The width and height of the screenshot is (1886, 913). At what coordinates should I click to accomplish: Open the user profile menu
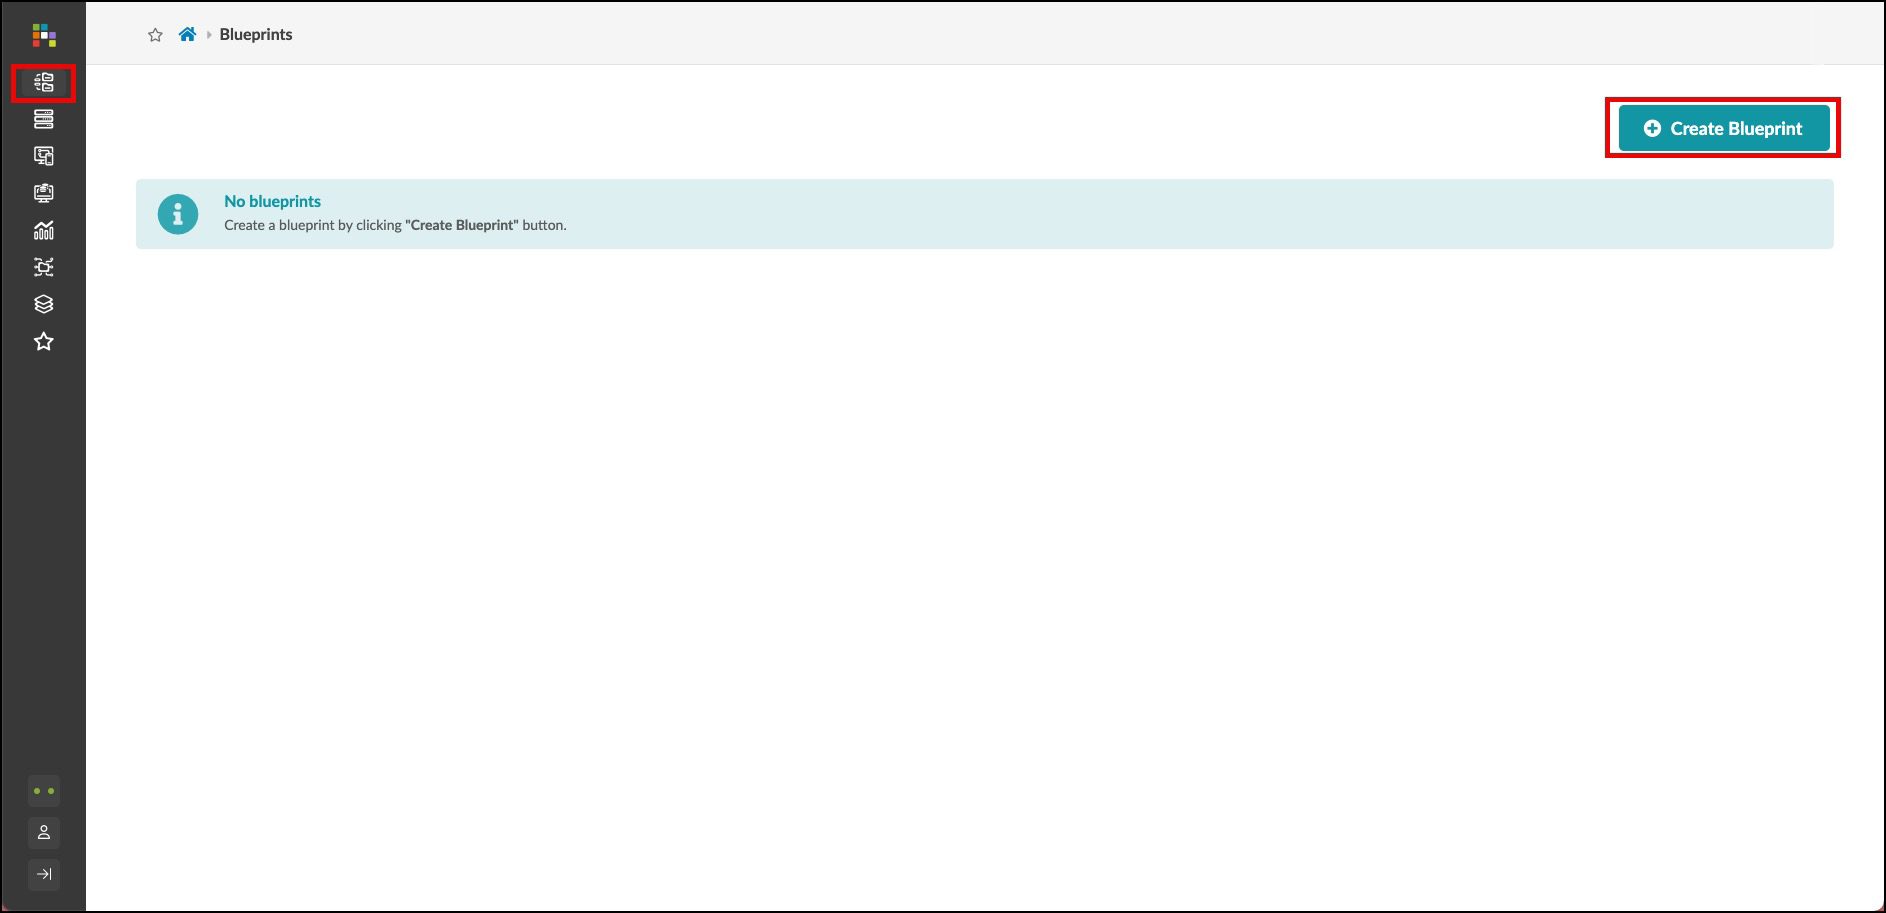(43, 832)
